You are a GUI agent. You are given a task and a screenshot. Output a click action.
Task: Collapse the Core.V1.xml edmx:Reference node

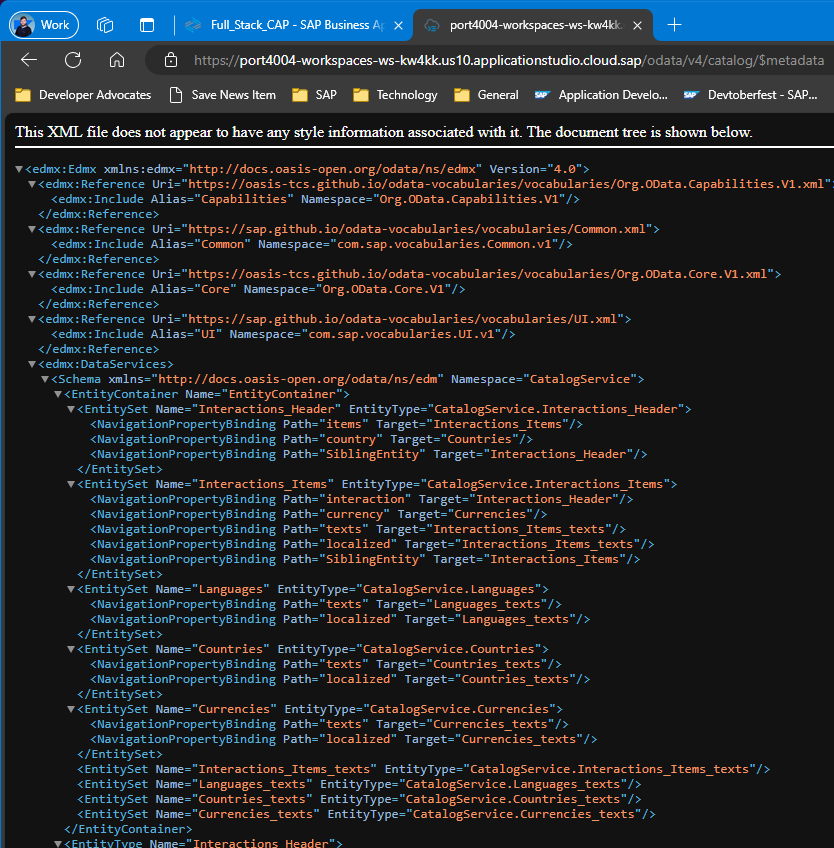(32, 274)
